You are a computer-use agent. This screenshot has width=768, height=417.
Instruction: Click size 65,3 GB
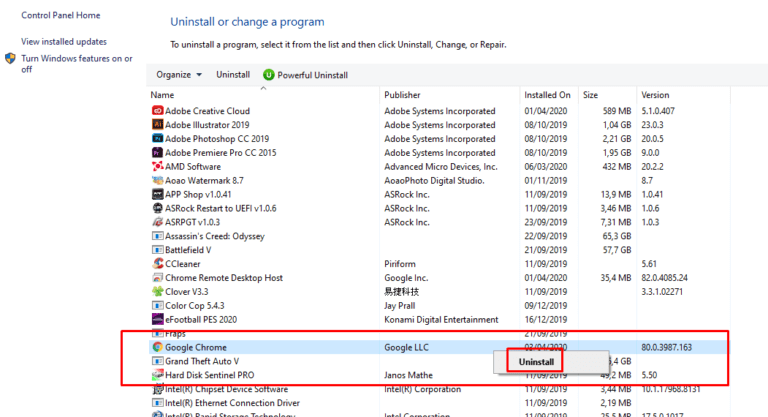tap(617, 236)
